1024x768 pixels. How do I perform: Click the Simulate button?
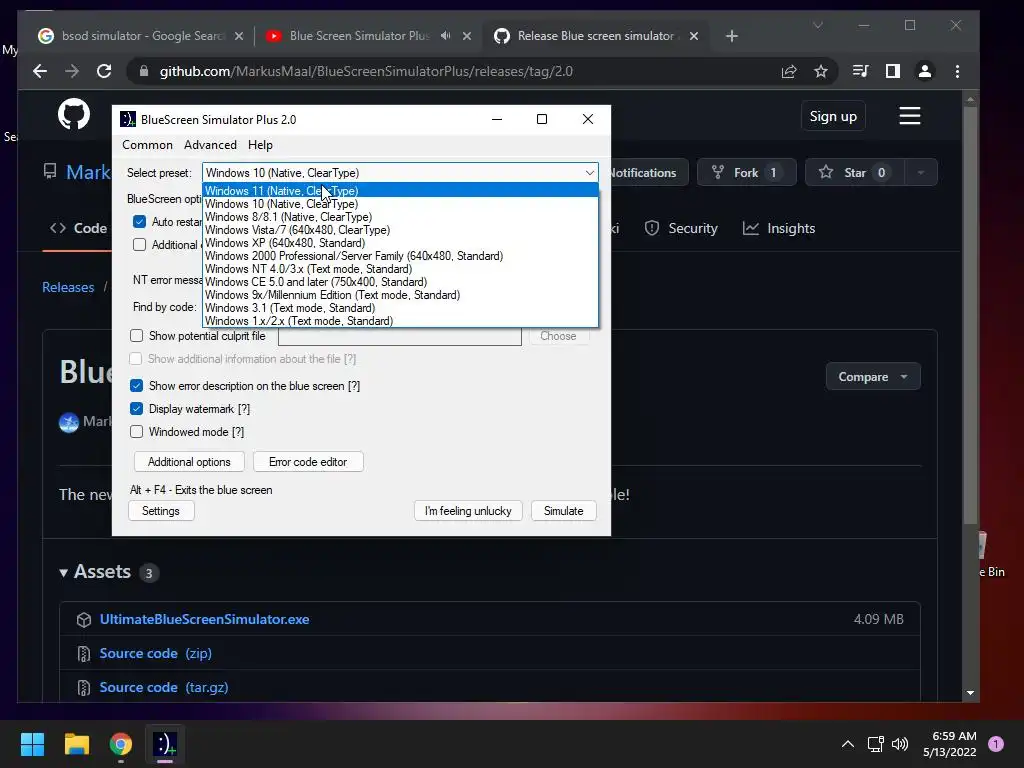point(564,511)
